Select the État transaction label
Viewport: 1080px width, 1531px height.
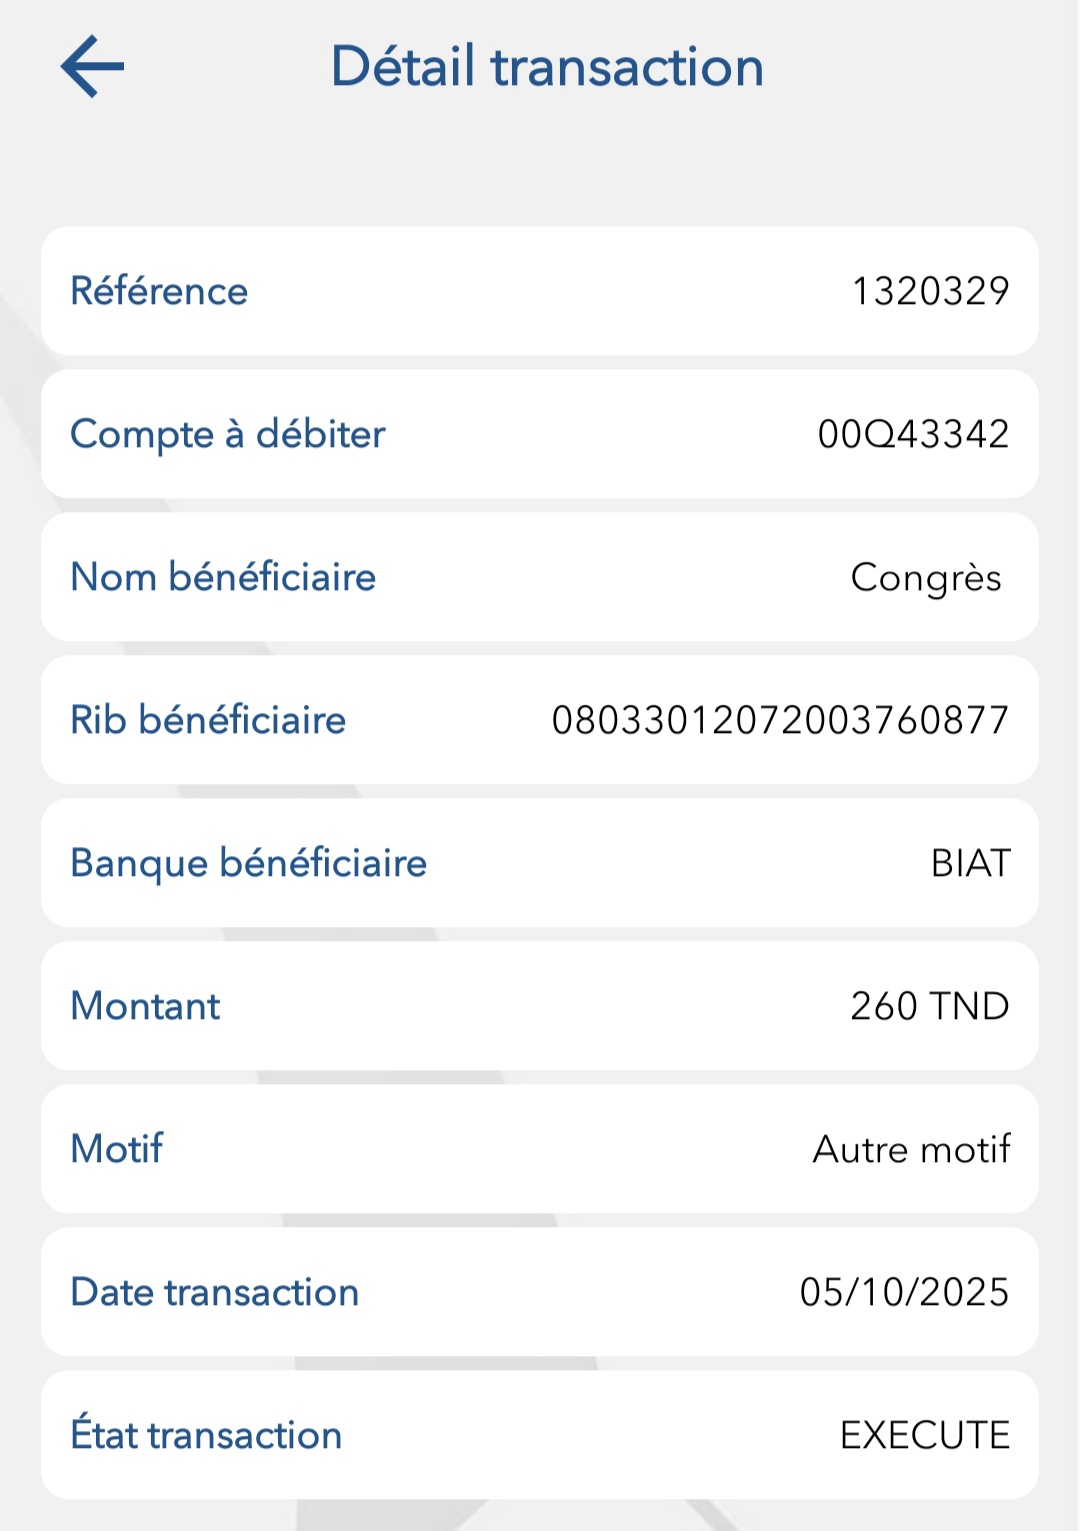pyautogui.click(x=206, y=1435)
